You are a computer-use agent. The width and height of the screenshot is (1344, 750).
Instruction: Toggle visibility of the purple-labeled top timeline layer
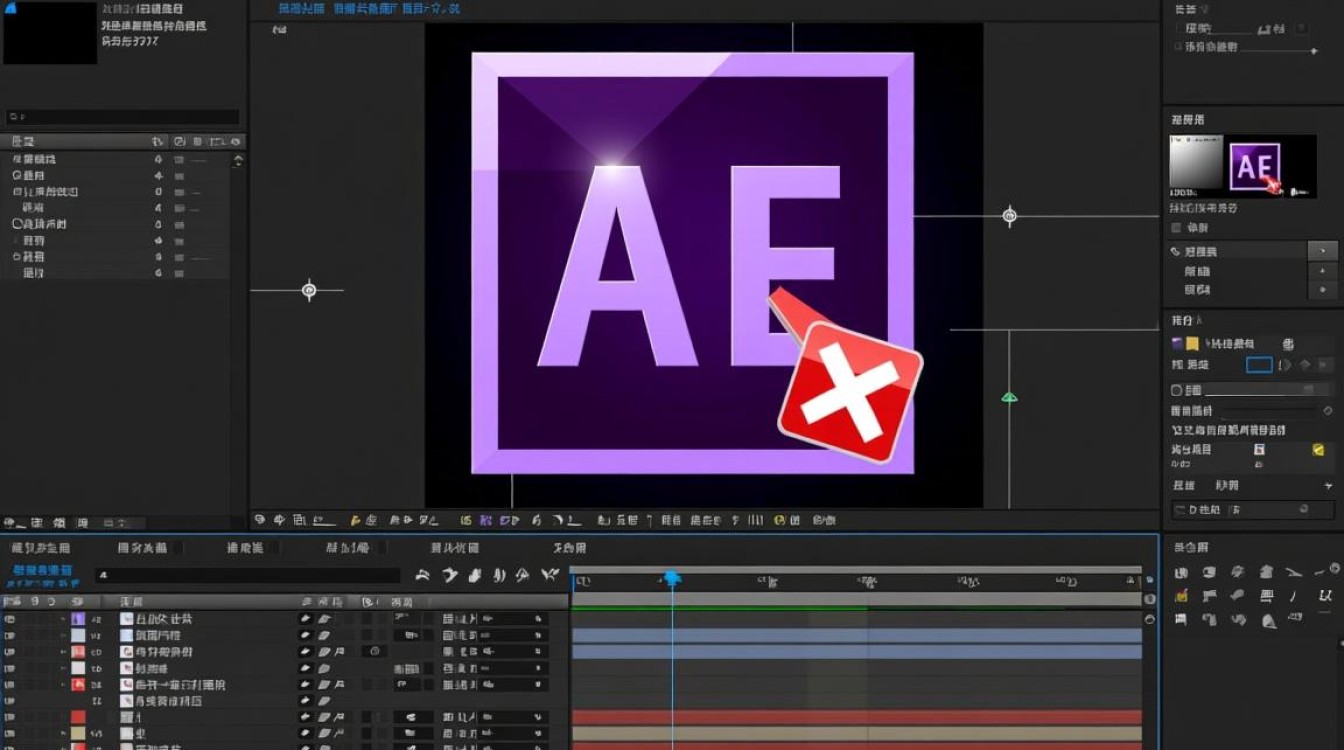10,619
